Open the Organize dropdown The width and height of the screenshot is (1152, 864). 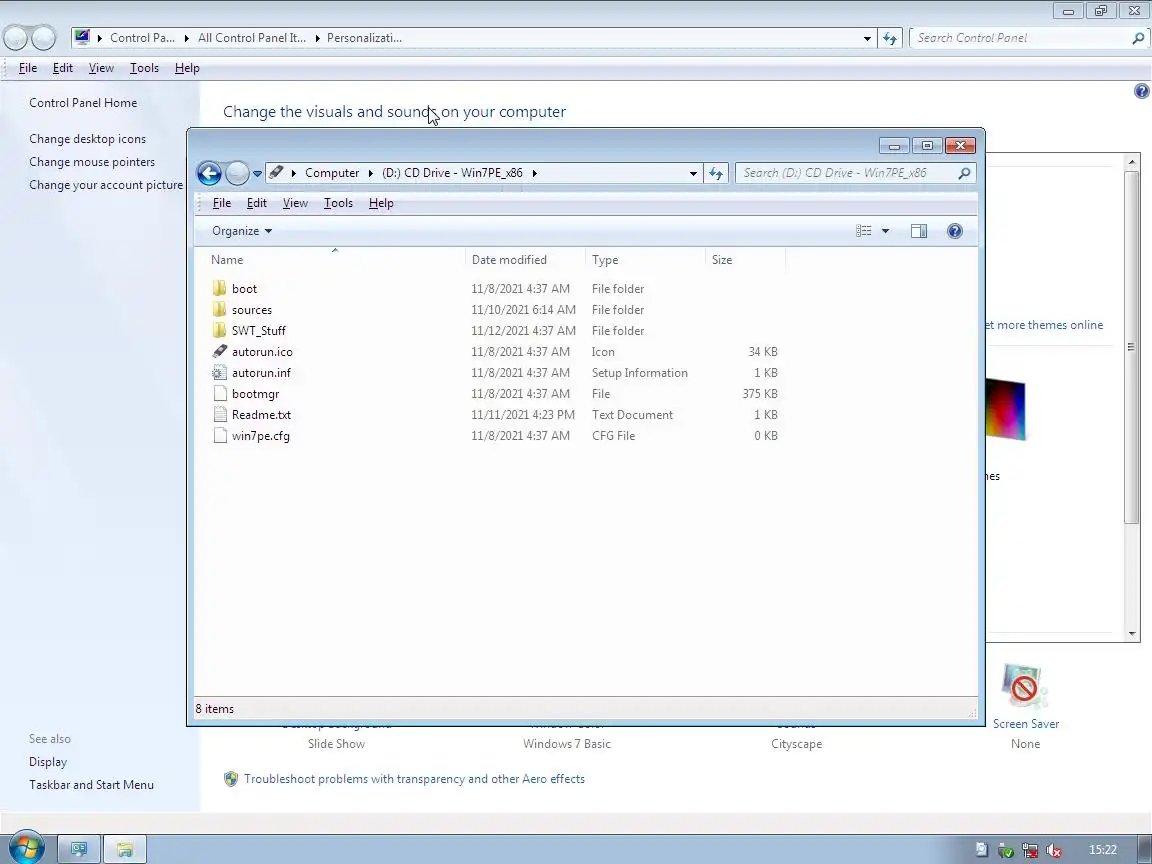pos(242,231)
